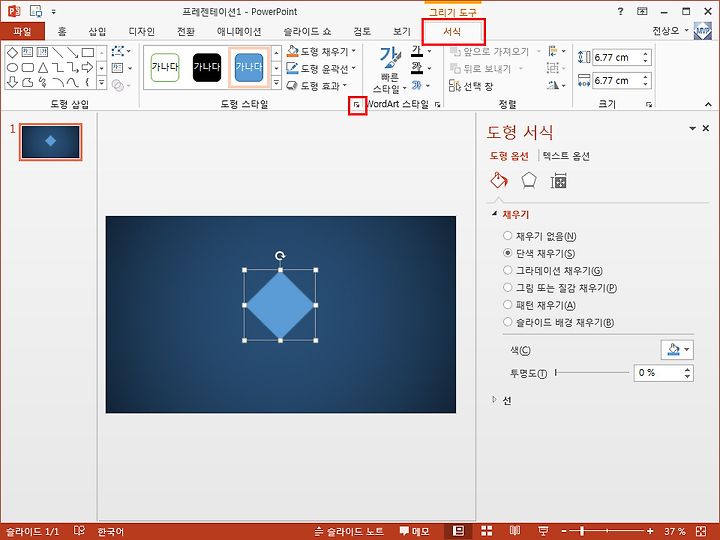
Task: Click the shape width input field
Action: click(x=617, y=81)
